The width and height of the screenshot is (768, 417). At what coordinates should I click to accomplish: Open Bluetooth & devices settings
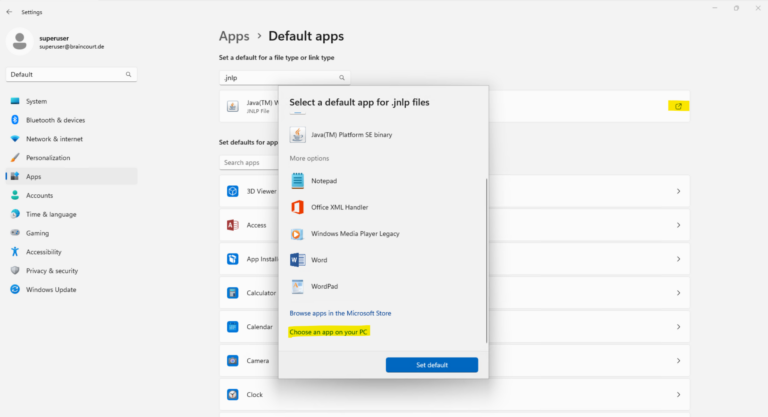click(56, 120)
